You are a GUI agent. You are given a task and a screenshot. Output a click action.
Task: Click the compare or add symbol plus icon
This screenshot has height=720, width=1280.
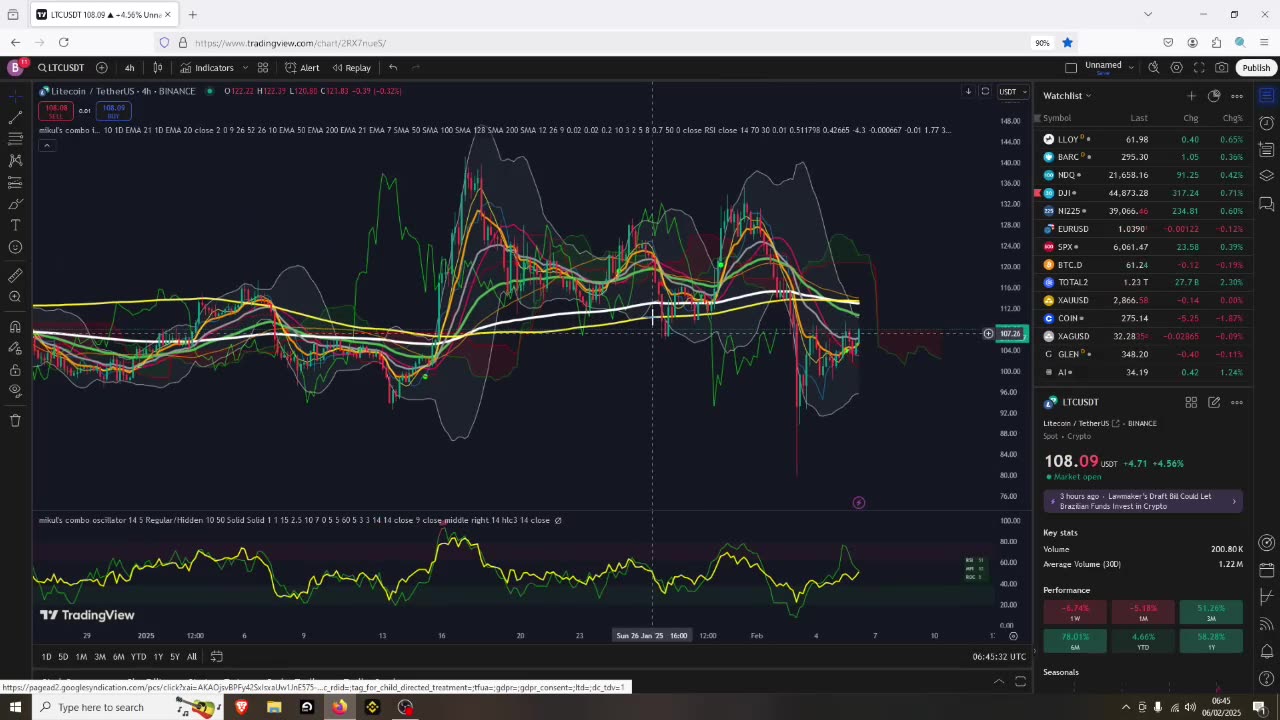click(102, 67)
